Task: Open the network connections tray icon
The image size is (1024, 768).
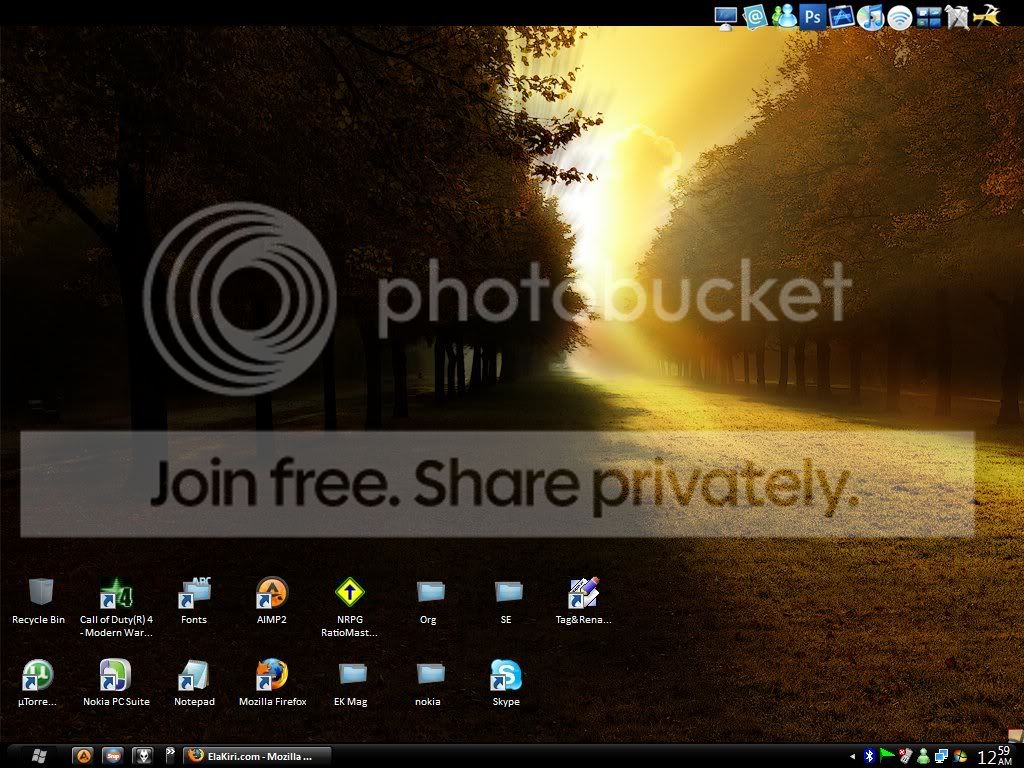Action: 941,756
